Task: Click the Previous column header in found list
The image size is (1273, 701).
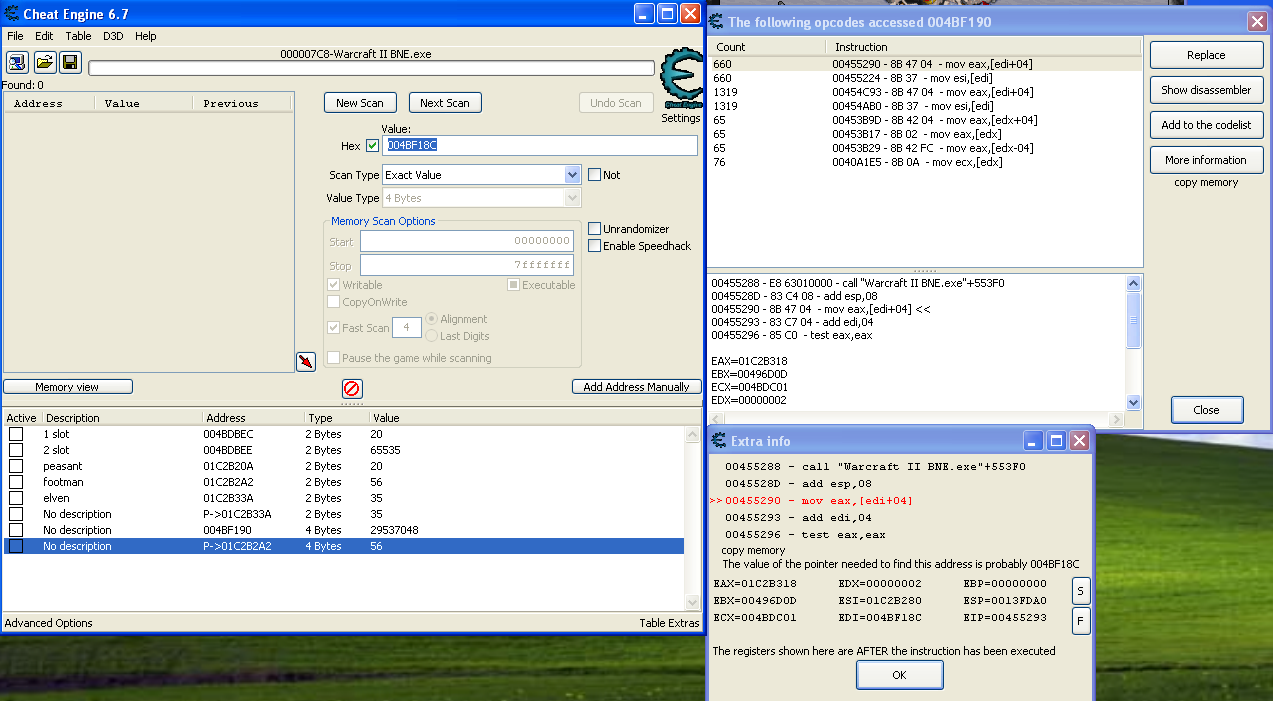Action: [240, 103]
